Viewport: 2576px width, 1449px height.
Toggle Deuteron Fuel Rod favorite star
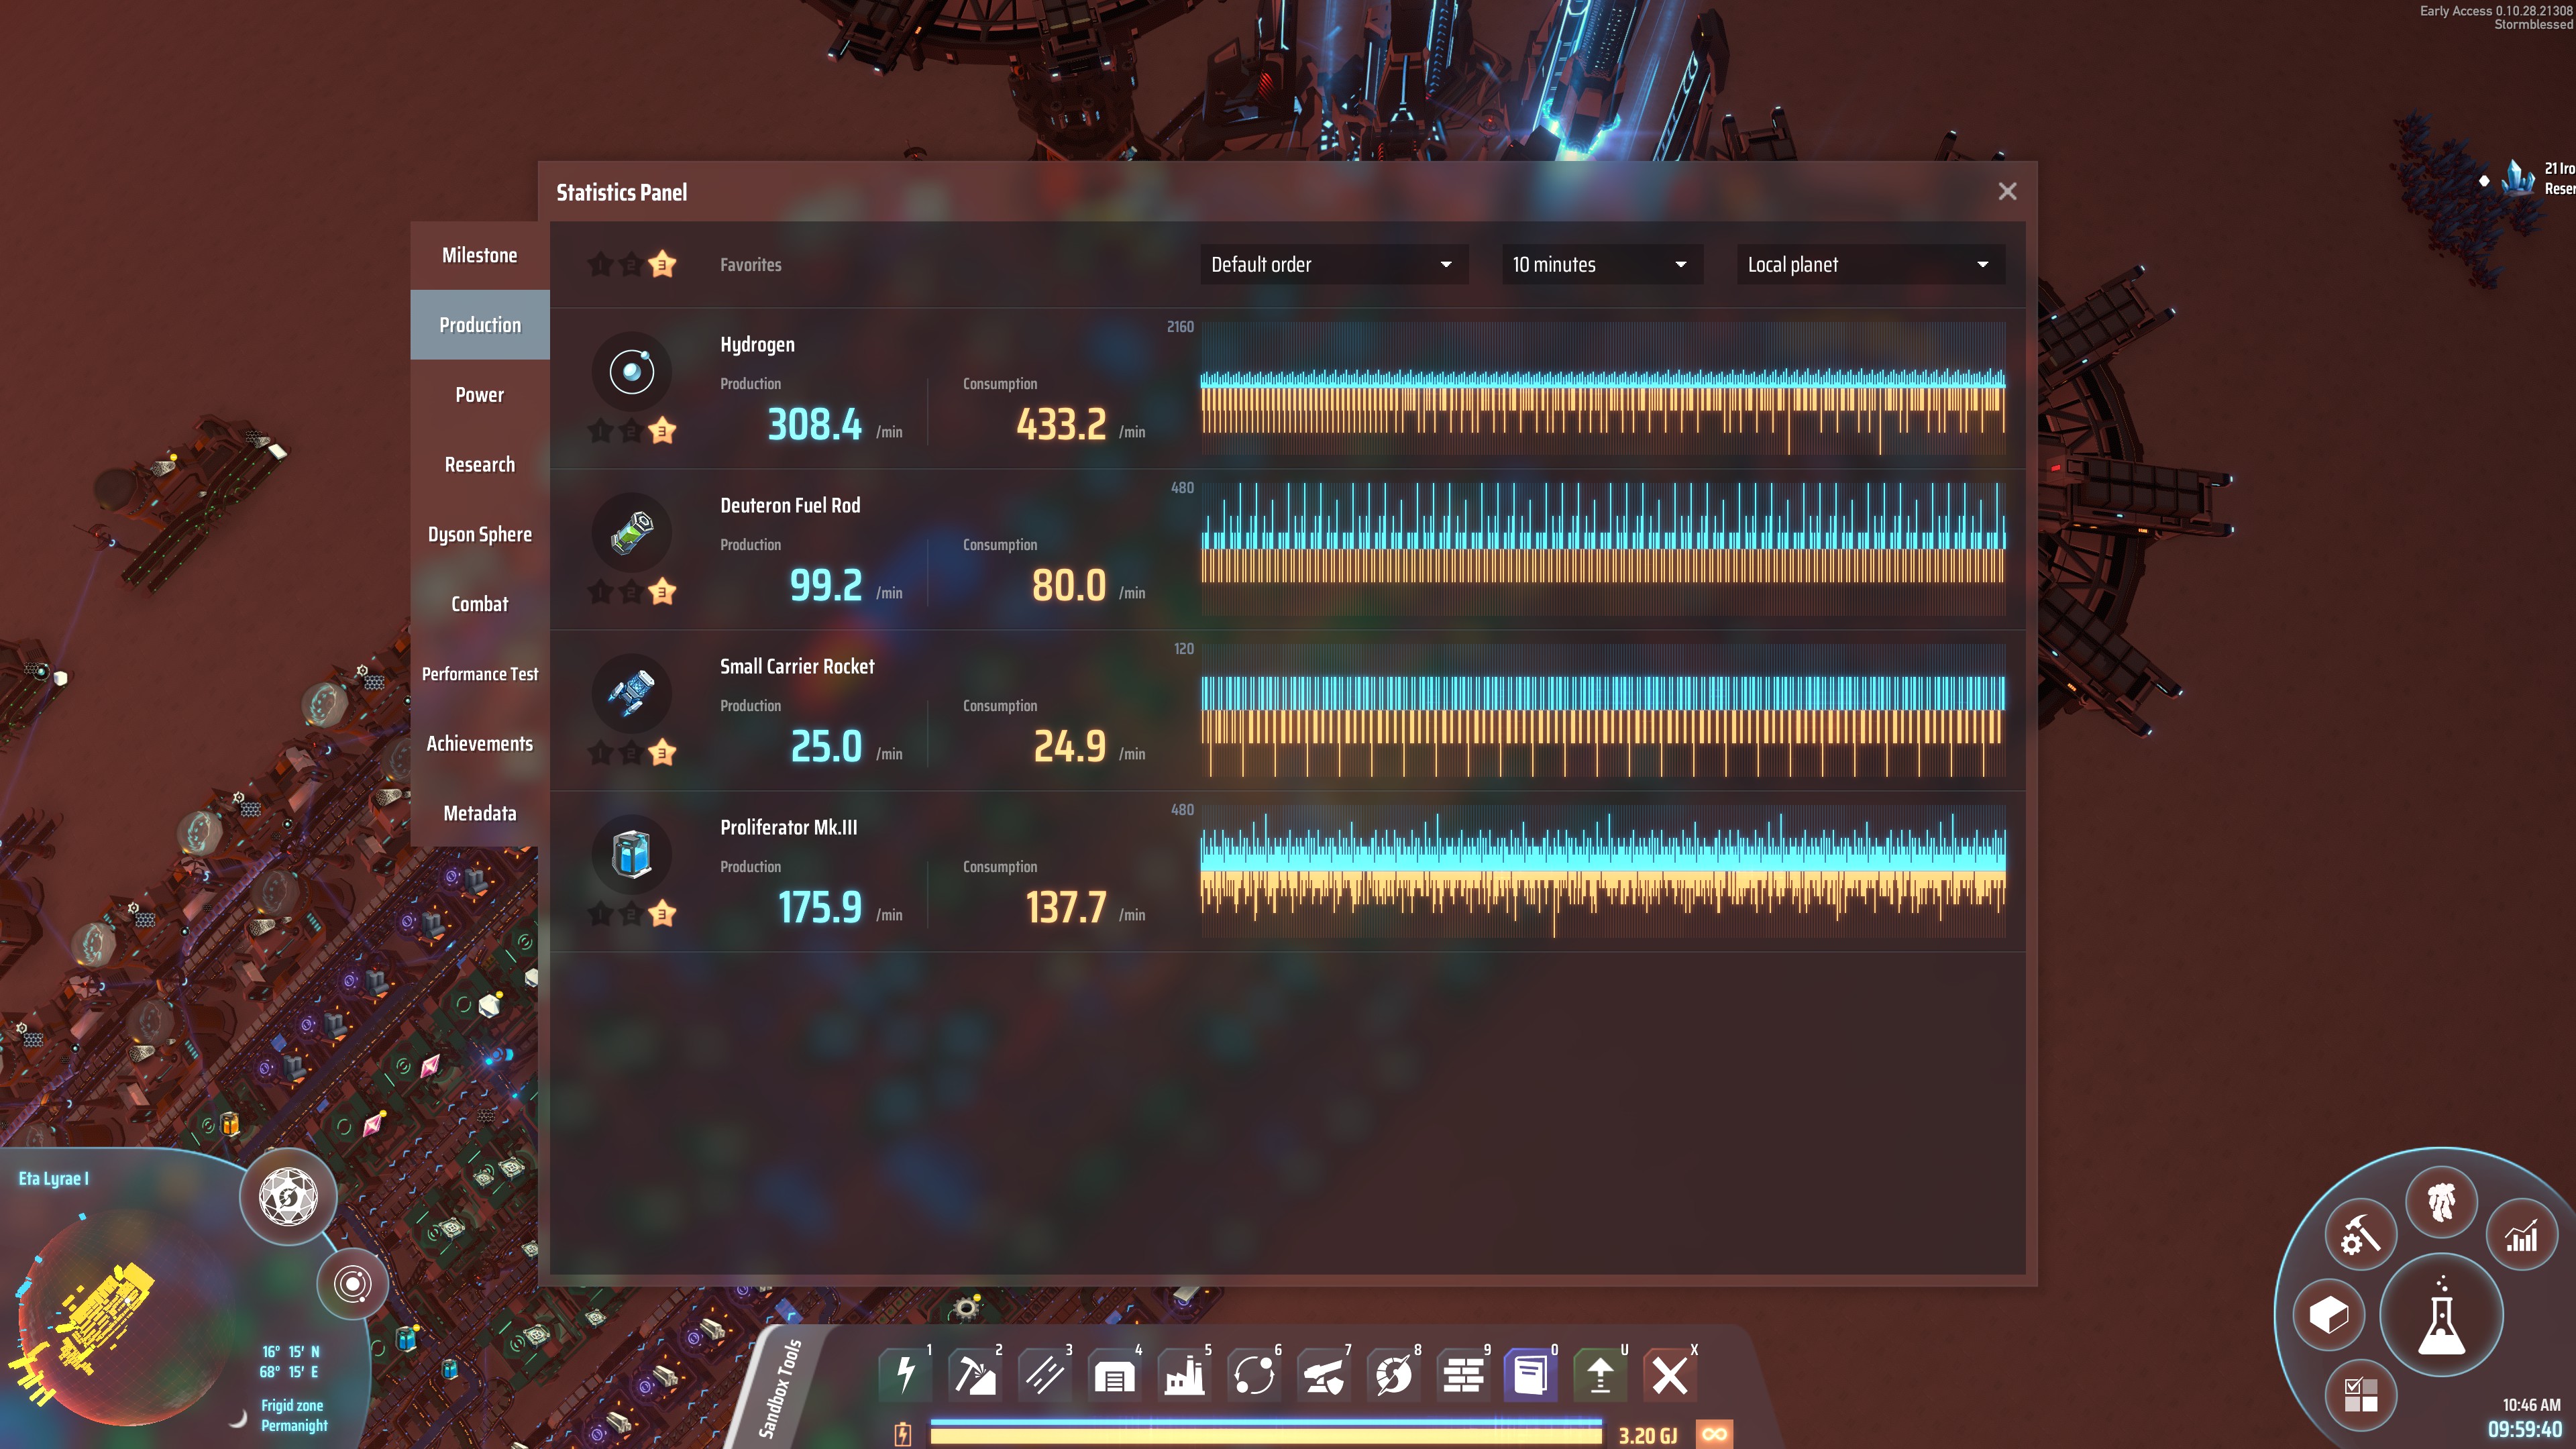pyautogui.click(x=662, y=592)
